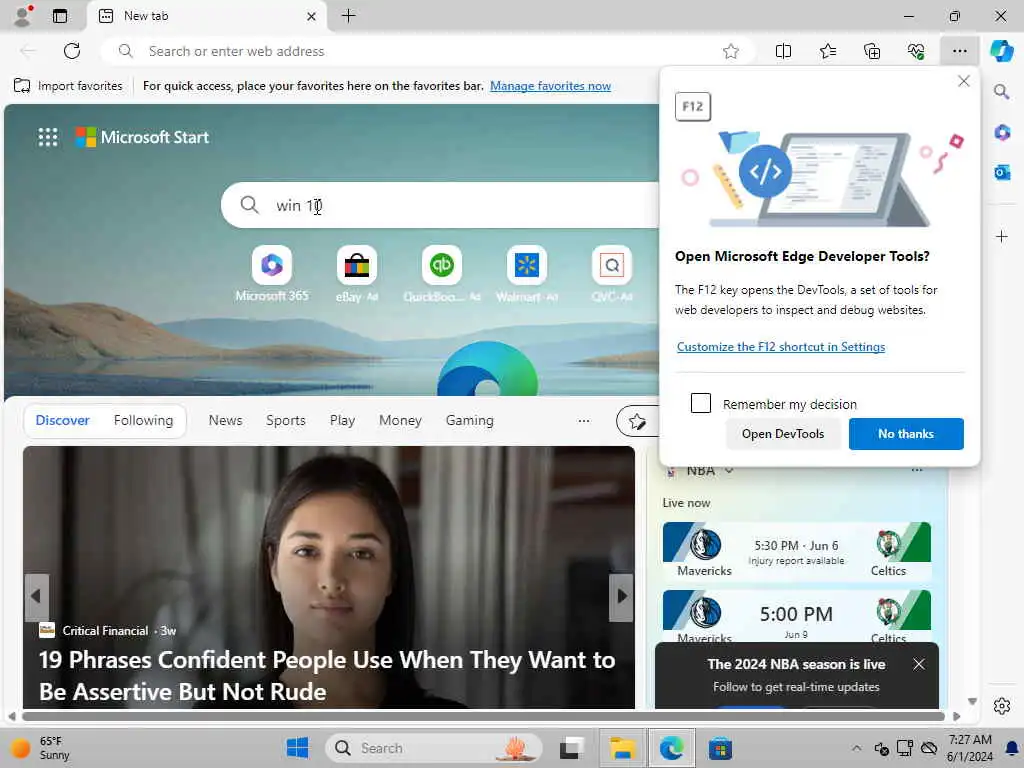This screenshot has width=1024, height=768.
Task: Switch to the Discover tab
Action: tap(63, 421)
